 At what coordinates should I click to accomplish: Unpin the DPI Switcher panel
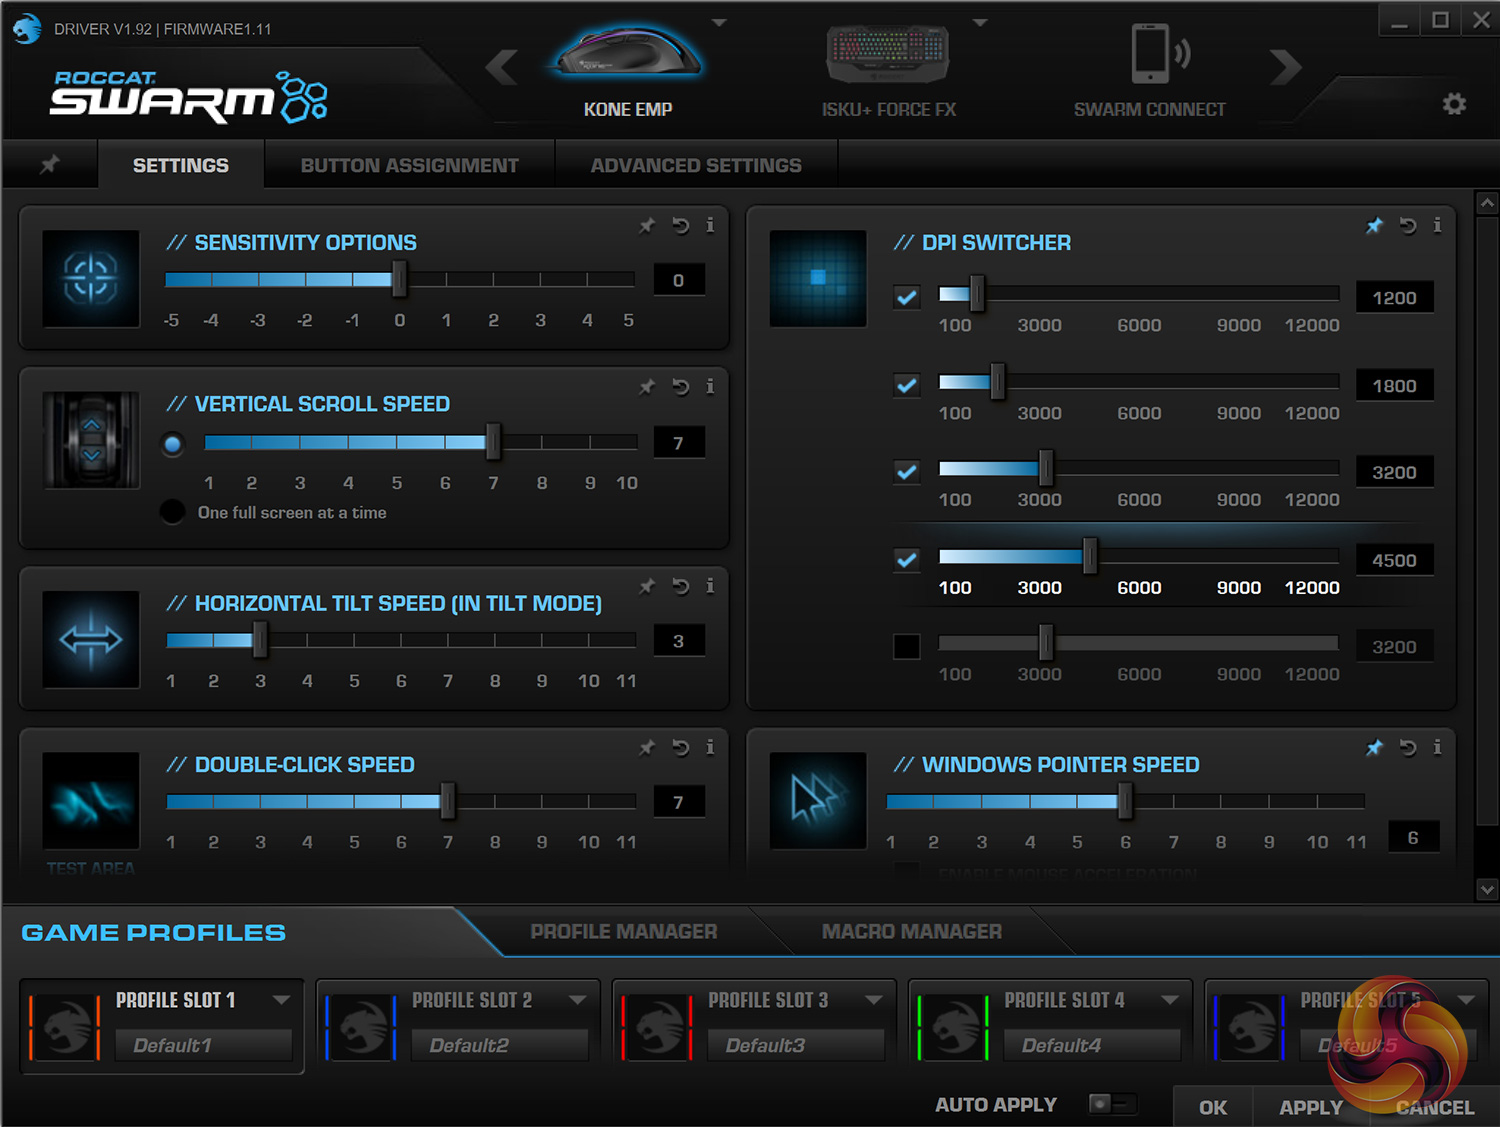(1374, 226)
